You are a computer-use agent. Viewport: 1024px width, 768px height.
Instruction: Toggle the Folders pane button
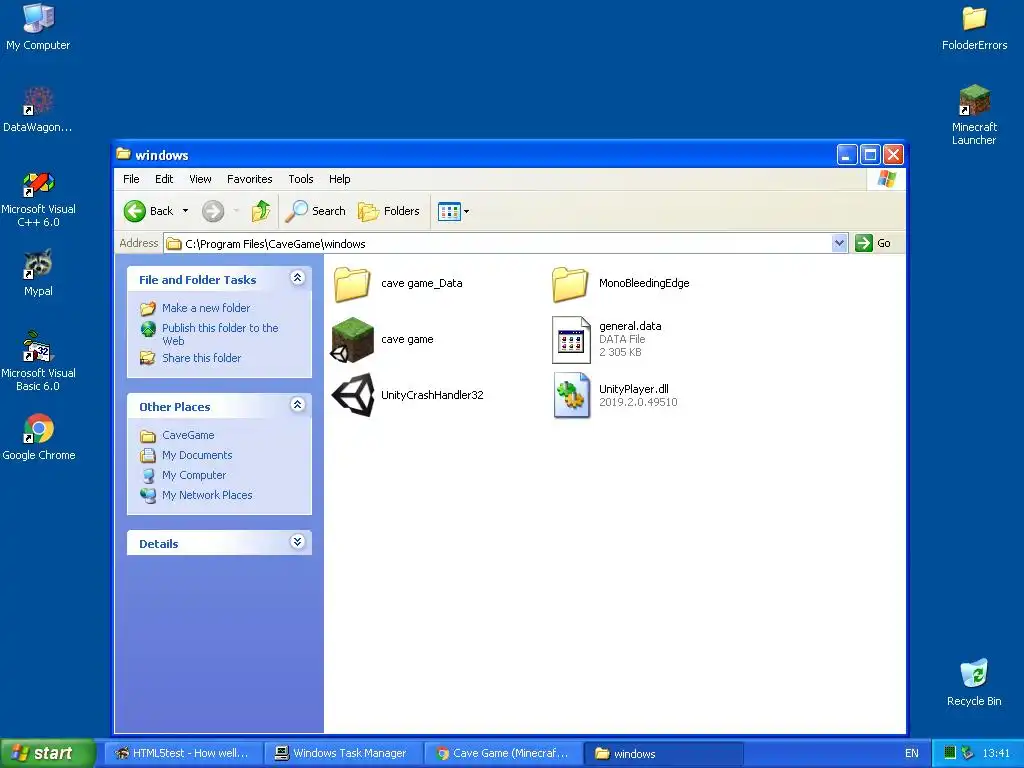[x=389, y=211]
